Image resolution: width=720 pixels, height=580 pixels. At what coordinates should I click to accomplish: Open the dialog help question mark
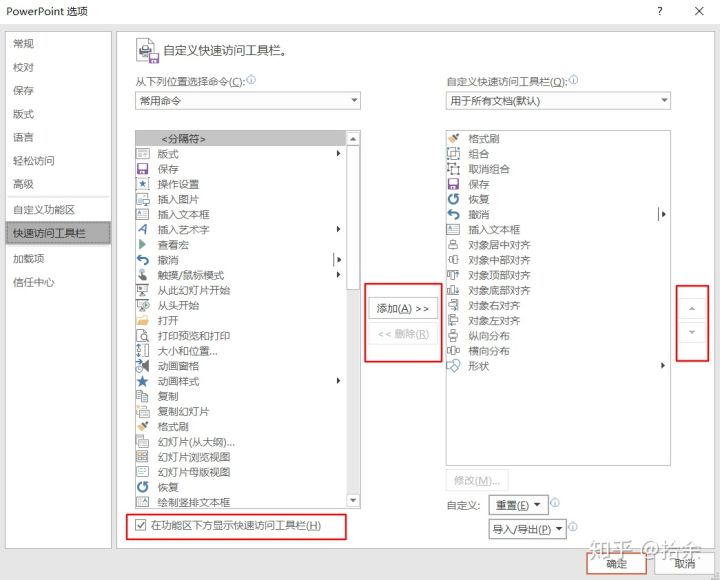click(660, 11)
